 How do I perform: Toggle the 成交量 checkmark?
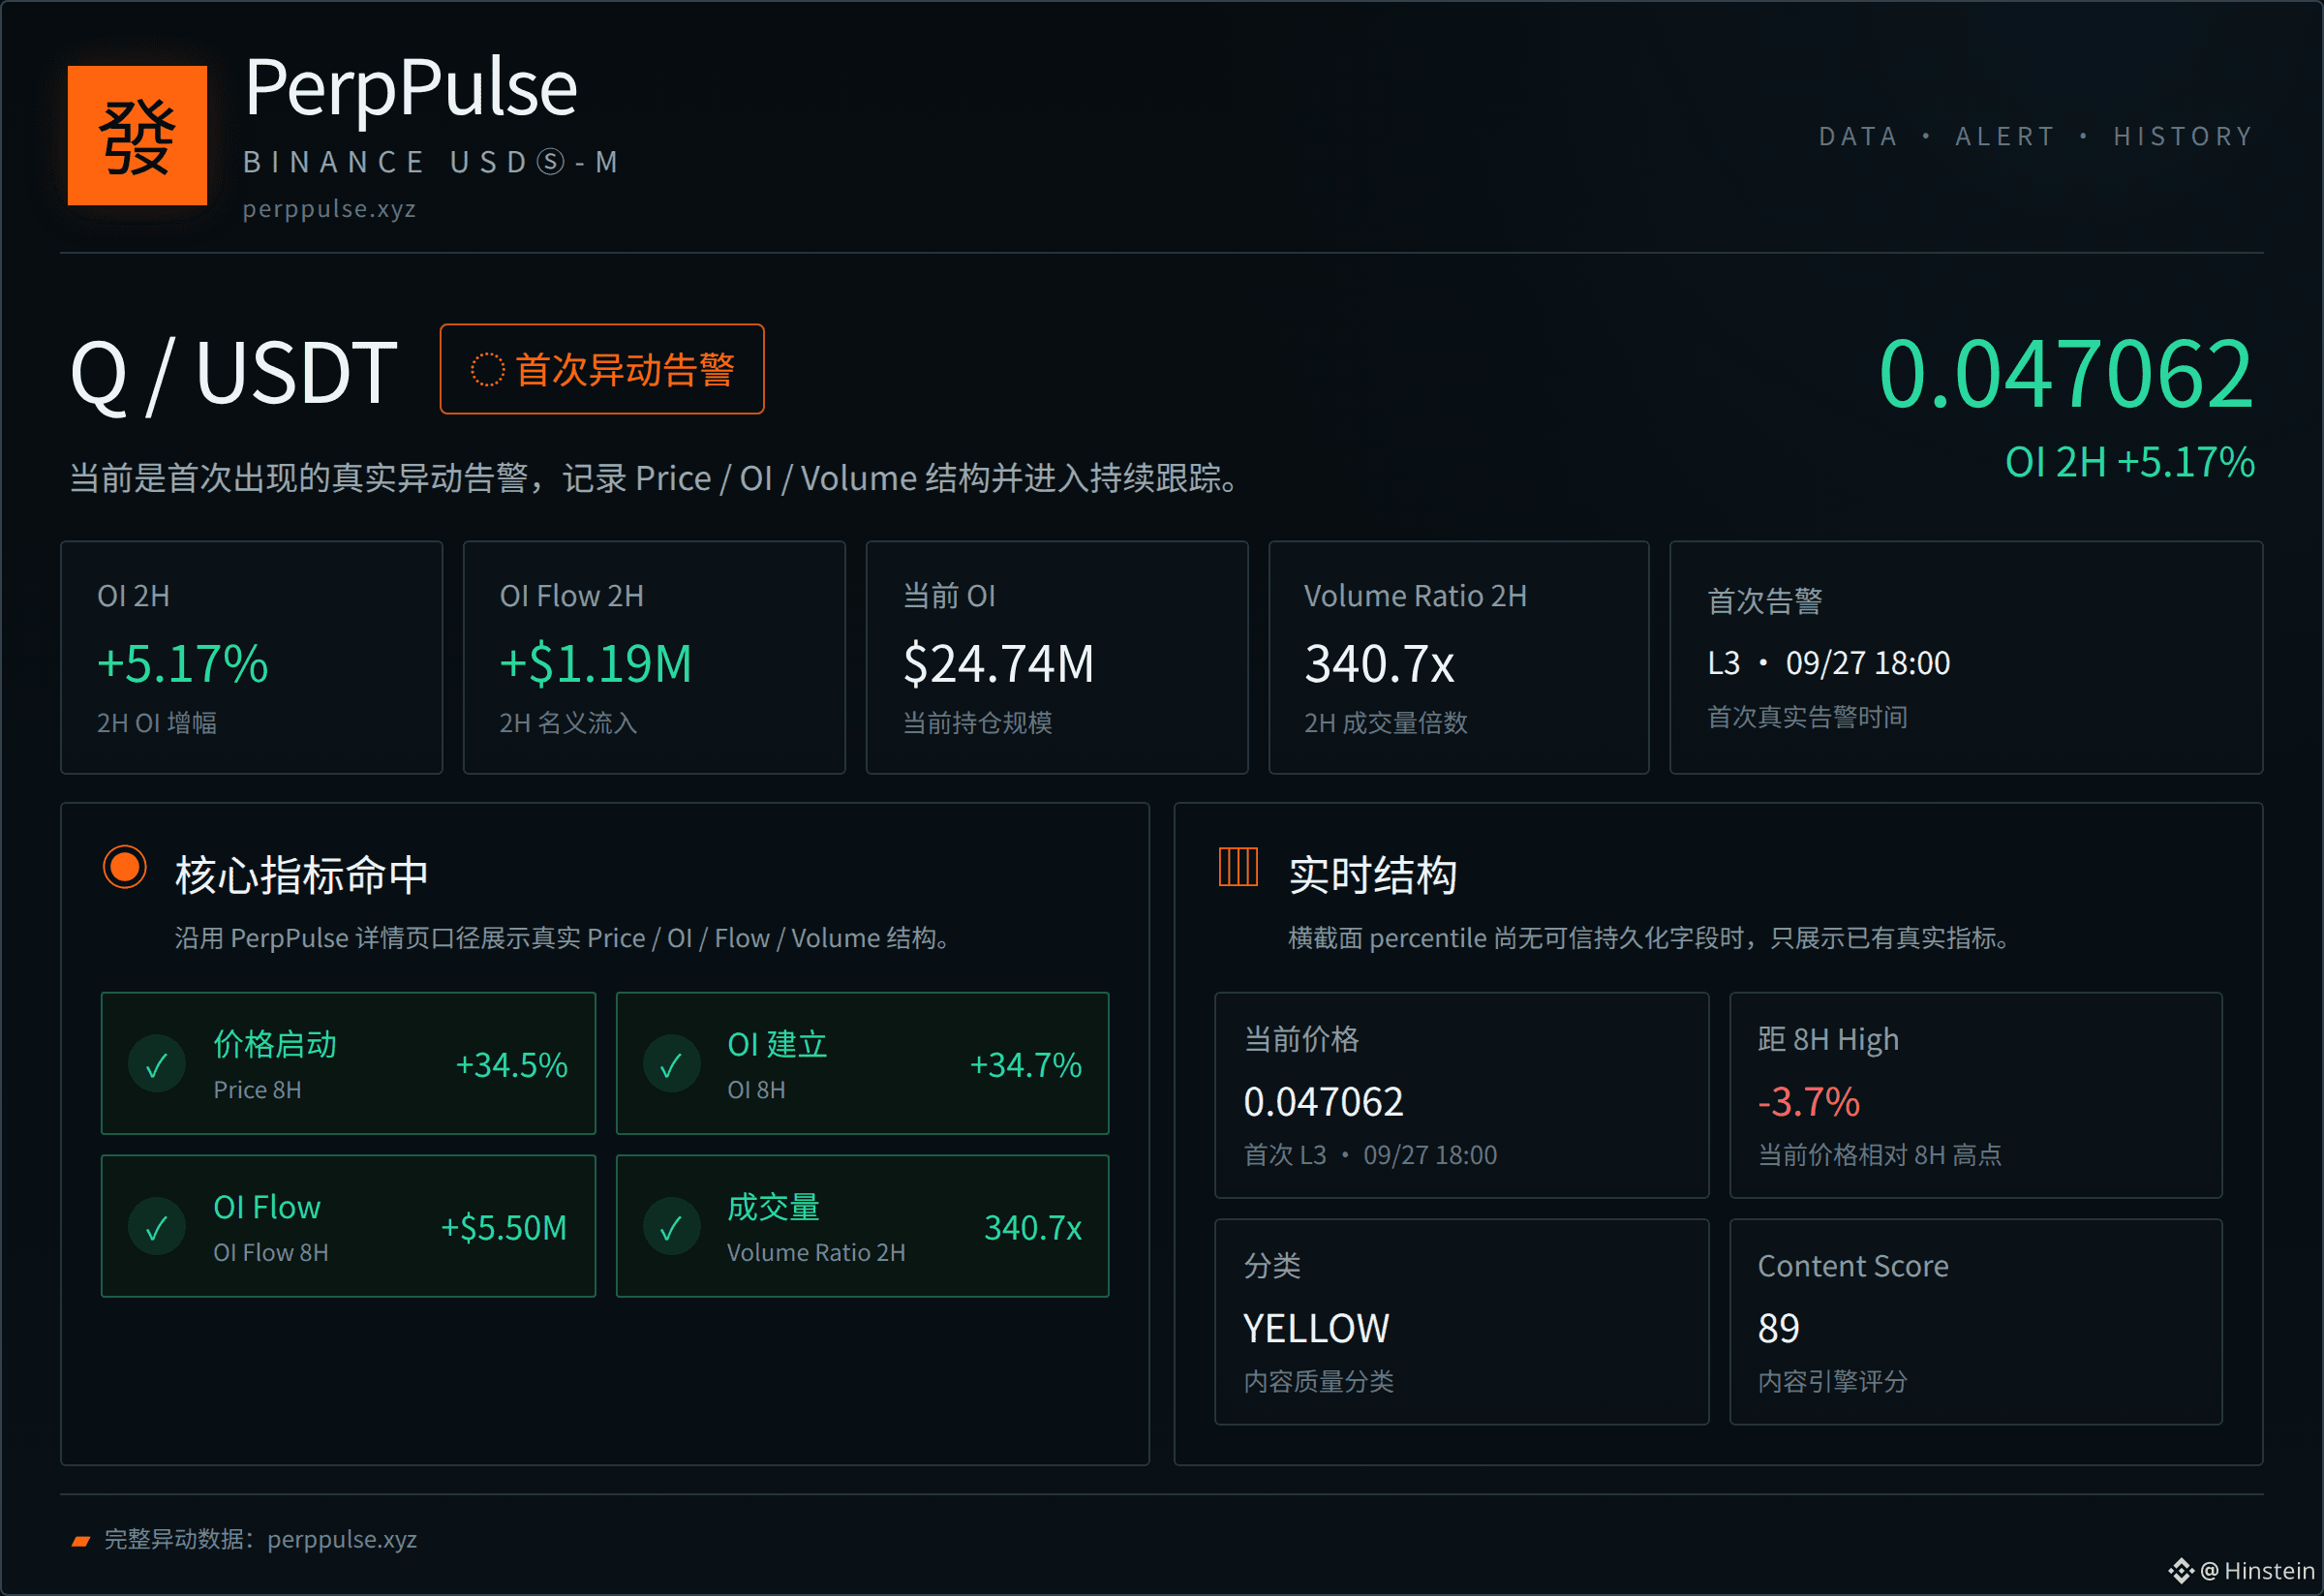(x=671, y=1227)
